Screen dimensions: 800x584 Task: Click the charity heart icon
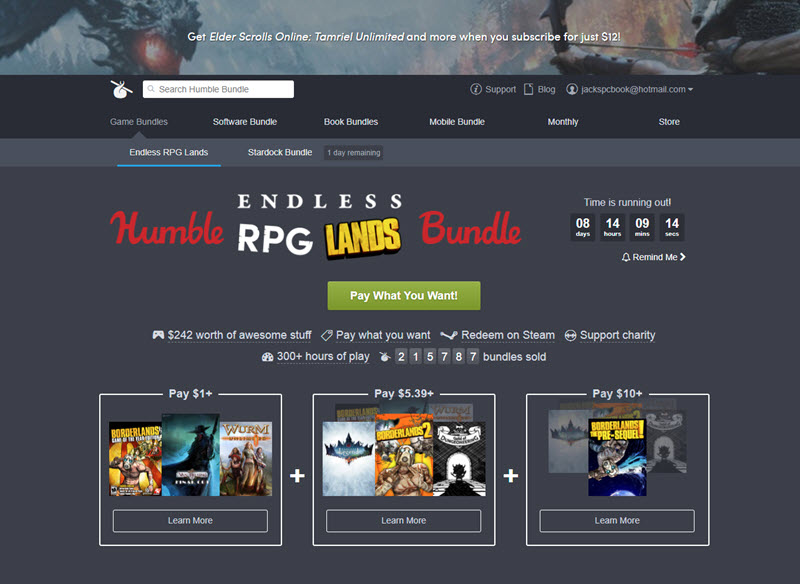coord(570,335)
